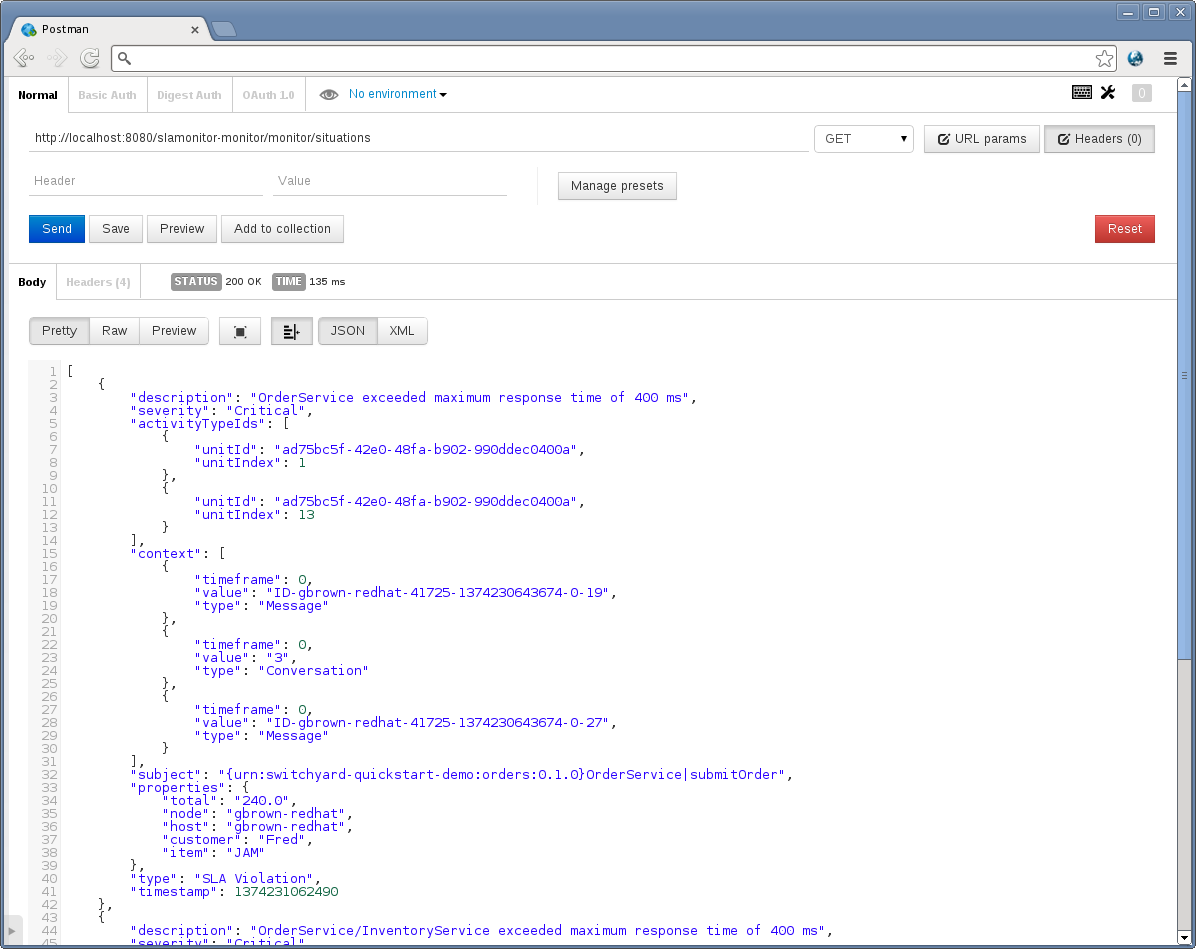
Task: Click the vertical scrollbar down arrow
Action: (x=1184, y=938)
